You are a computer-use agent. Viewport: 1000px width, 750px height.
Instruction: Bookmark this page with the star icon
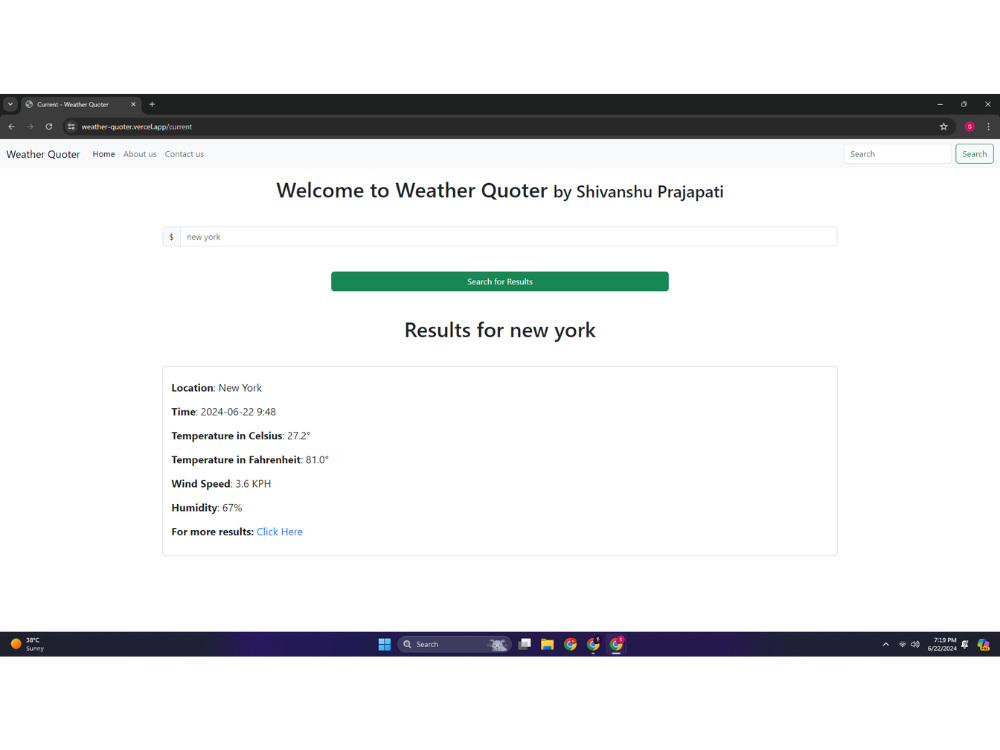[943, 126]
